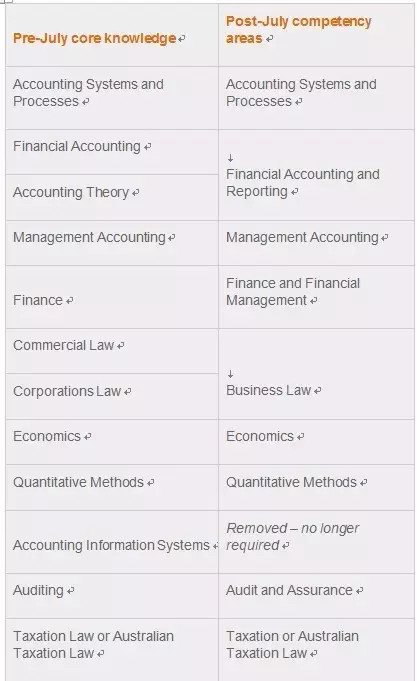Click the 'Finance and Financial Management' text
This screenshot has width=417, height=681.
293,291
